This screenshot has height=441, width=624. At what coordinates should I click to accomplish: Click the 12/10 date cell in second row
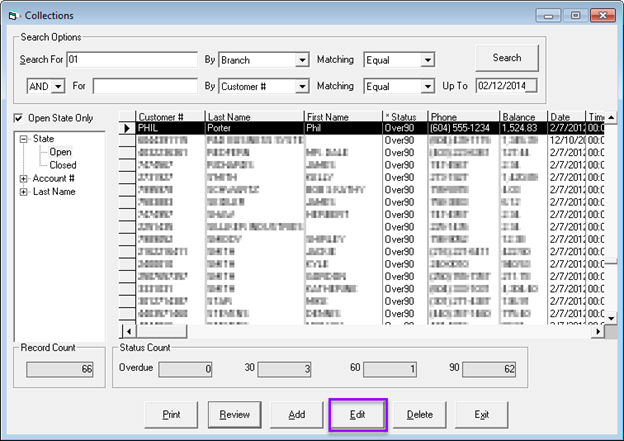[x=567, y=140]
